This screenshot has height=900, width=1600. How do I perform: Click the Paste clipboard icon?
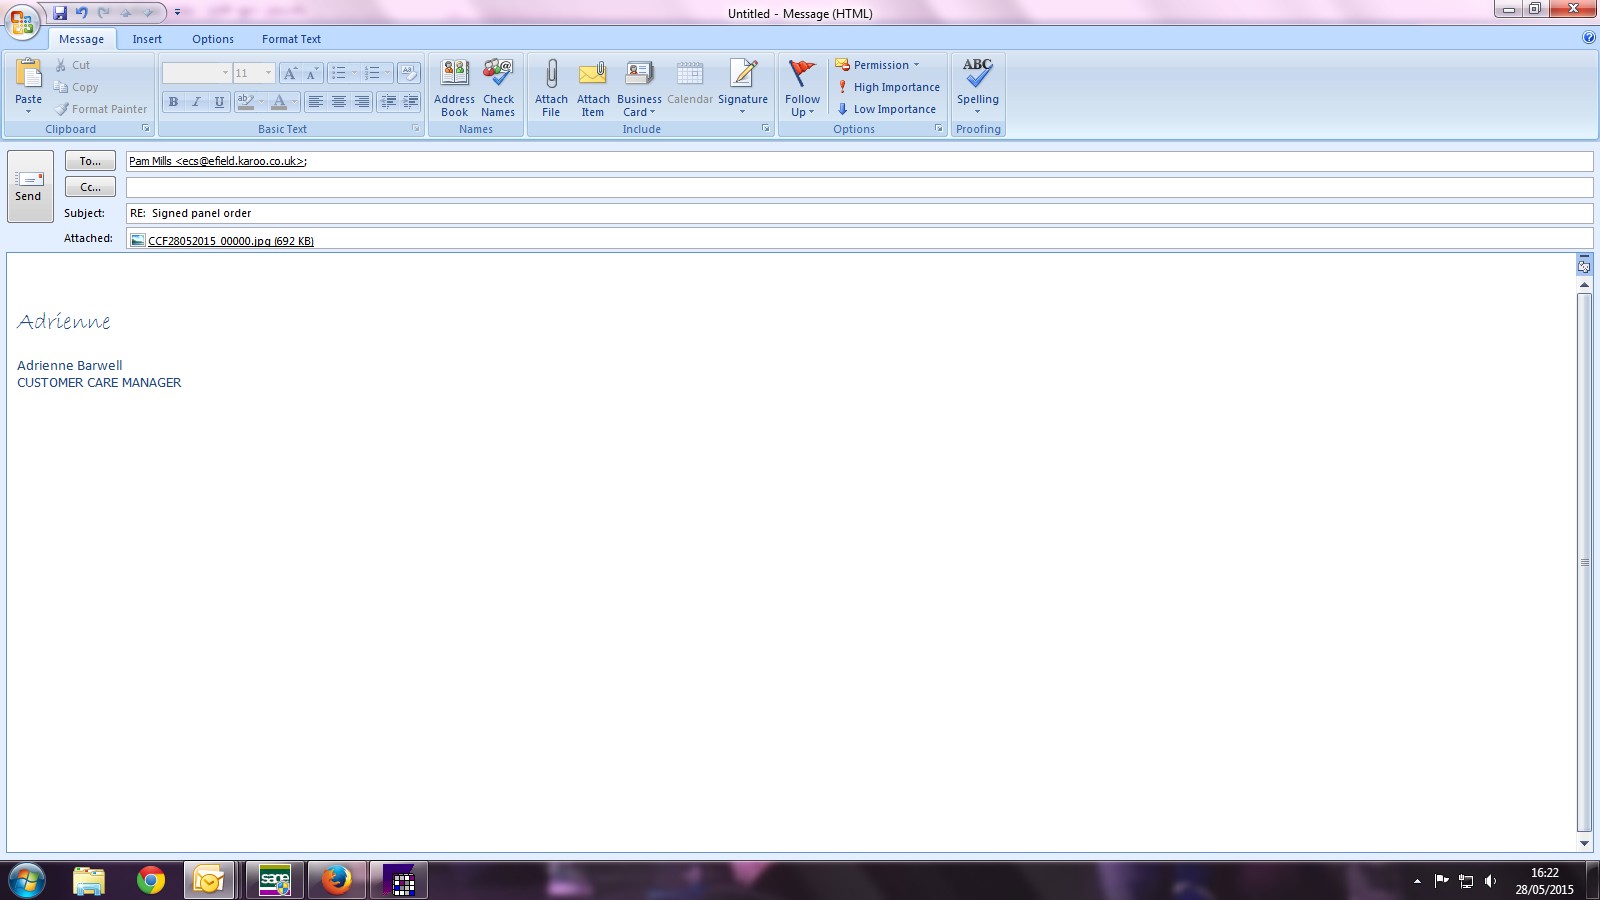point(28,75)
